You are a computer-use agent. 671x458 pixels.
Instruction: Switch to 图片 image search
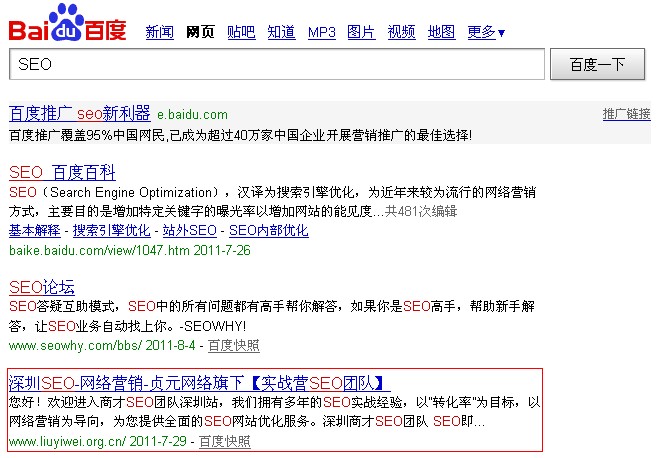pyautogui.click(x=361, y=32)
